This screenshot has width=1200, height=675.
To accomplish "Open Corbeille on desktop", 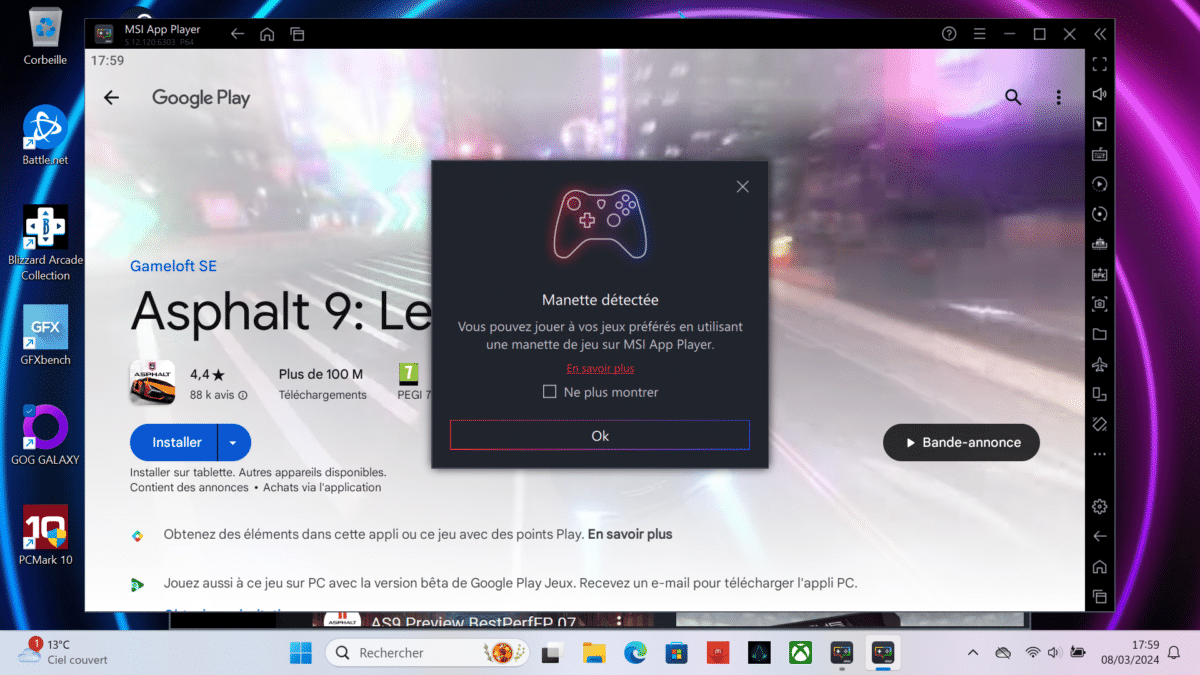I will tap(45, 36).
